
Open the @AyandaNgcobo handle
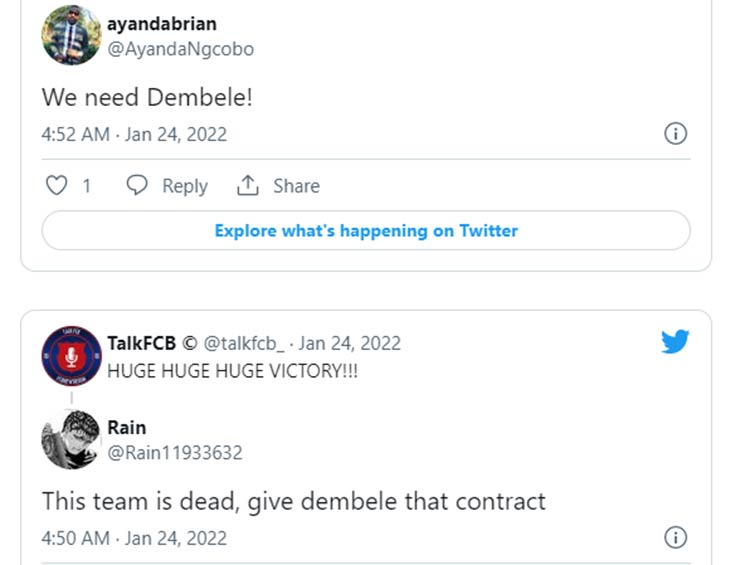click(180, 48)
